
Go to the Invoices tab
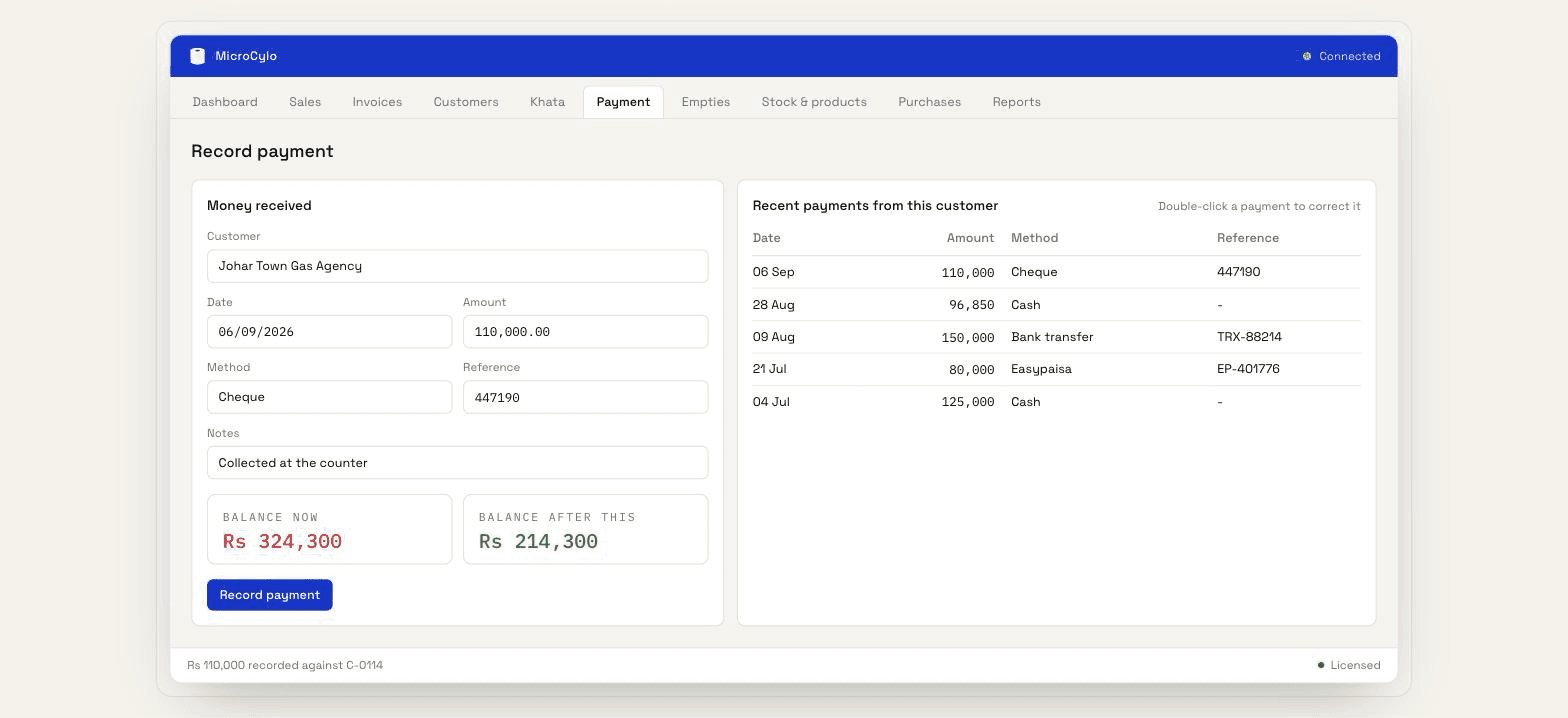pyautogui.click(x=377, y=102)
